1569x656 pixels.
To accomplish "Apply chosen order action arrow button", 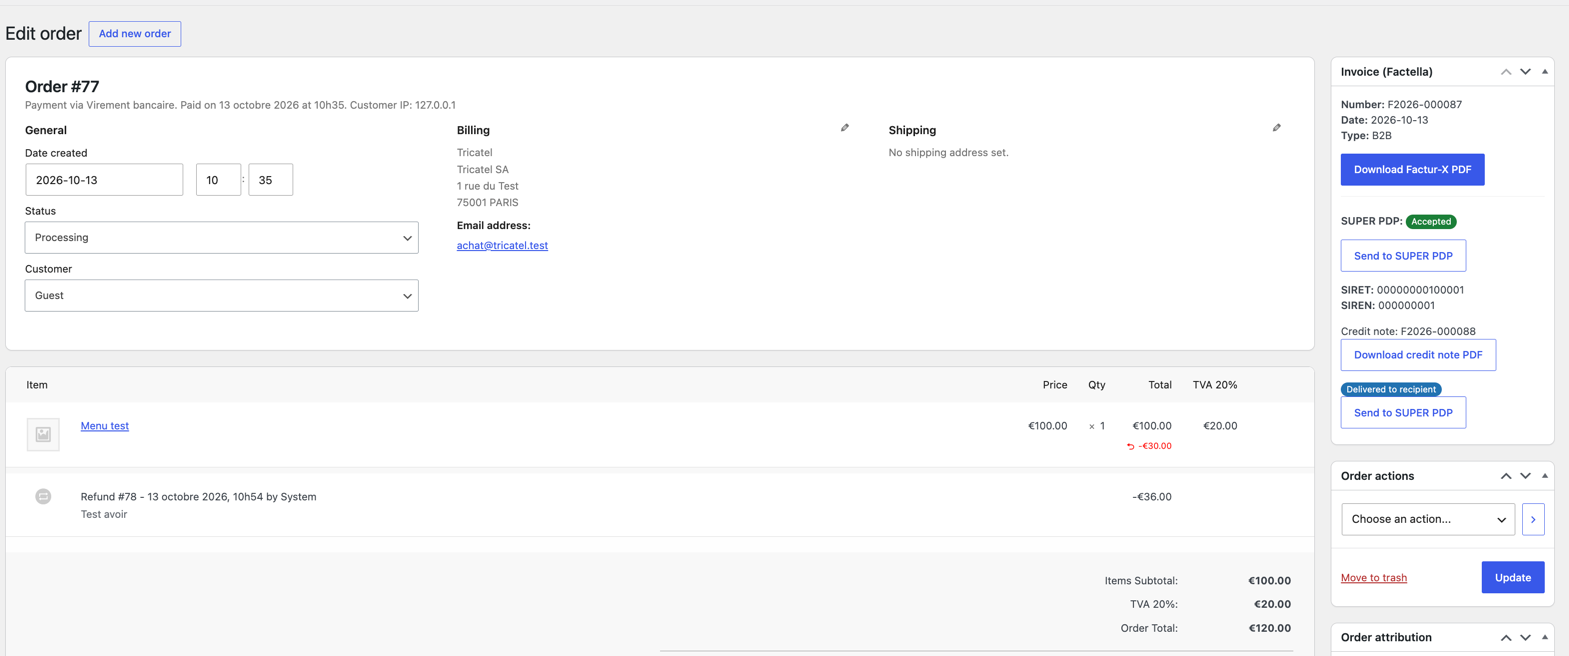I will click(x=1533, y=519).
